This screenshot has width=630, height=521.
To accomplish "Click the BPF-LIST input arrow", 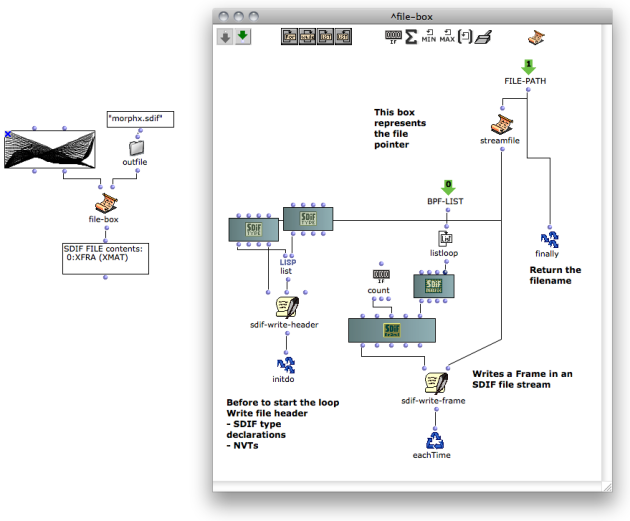I will coord(448,188).
